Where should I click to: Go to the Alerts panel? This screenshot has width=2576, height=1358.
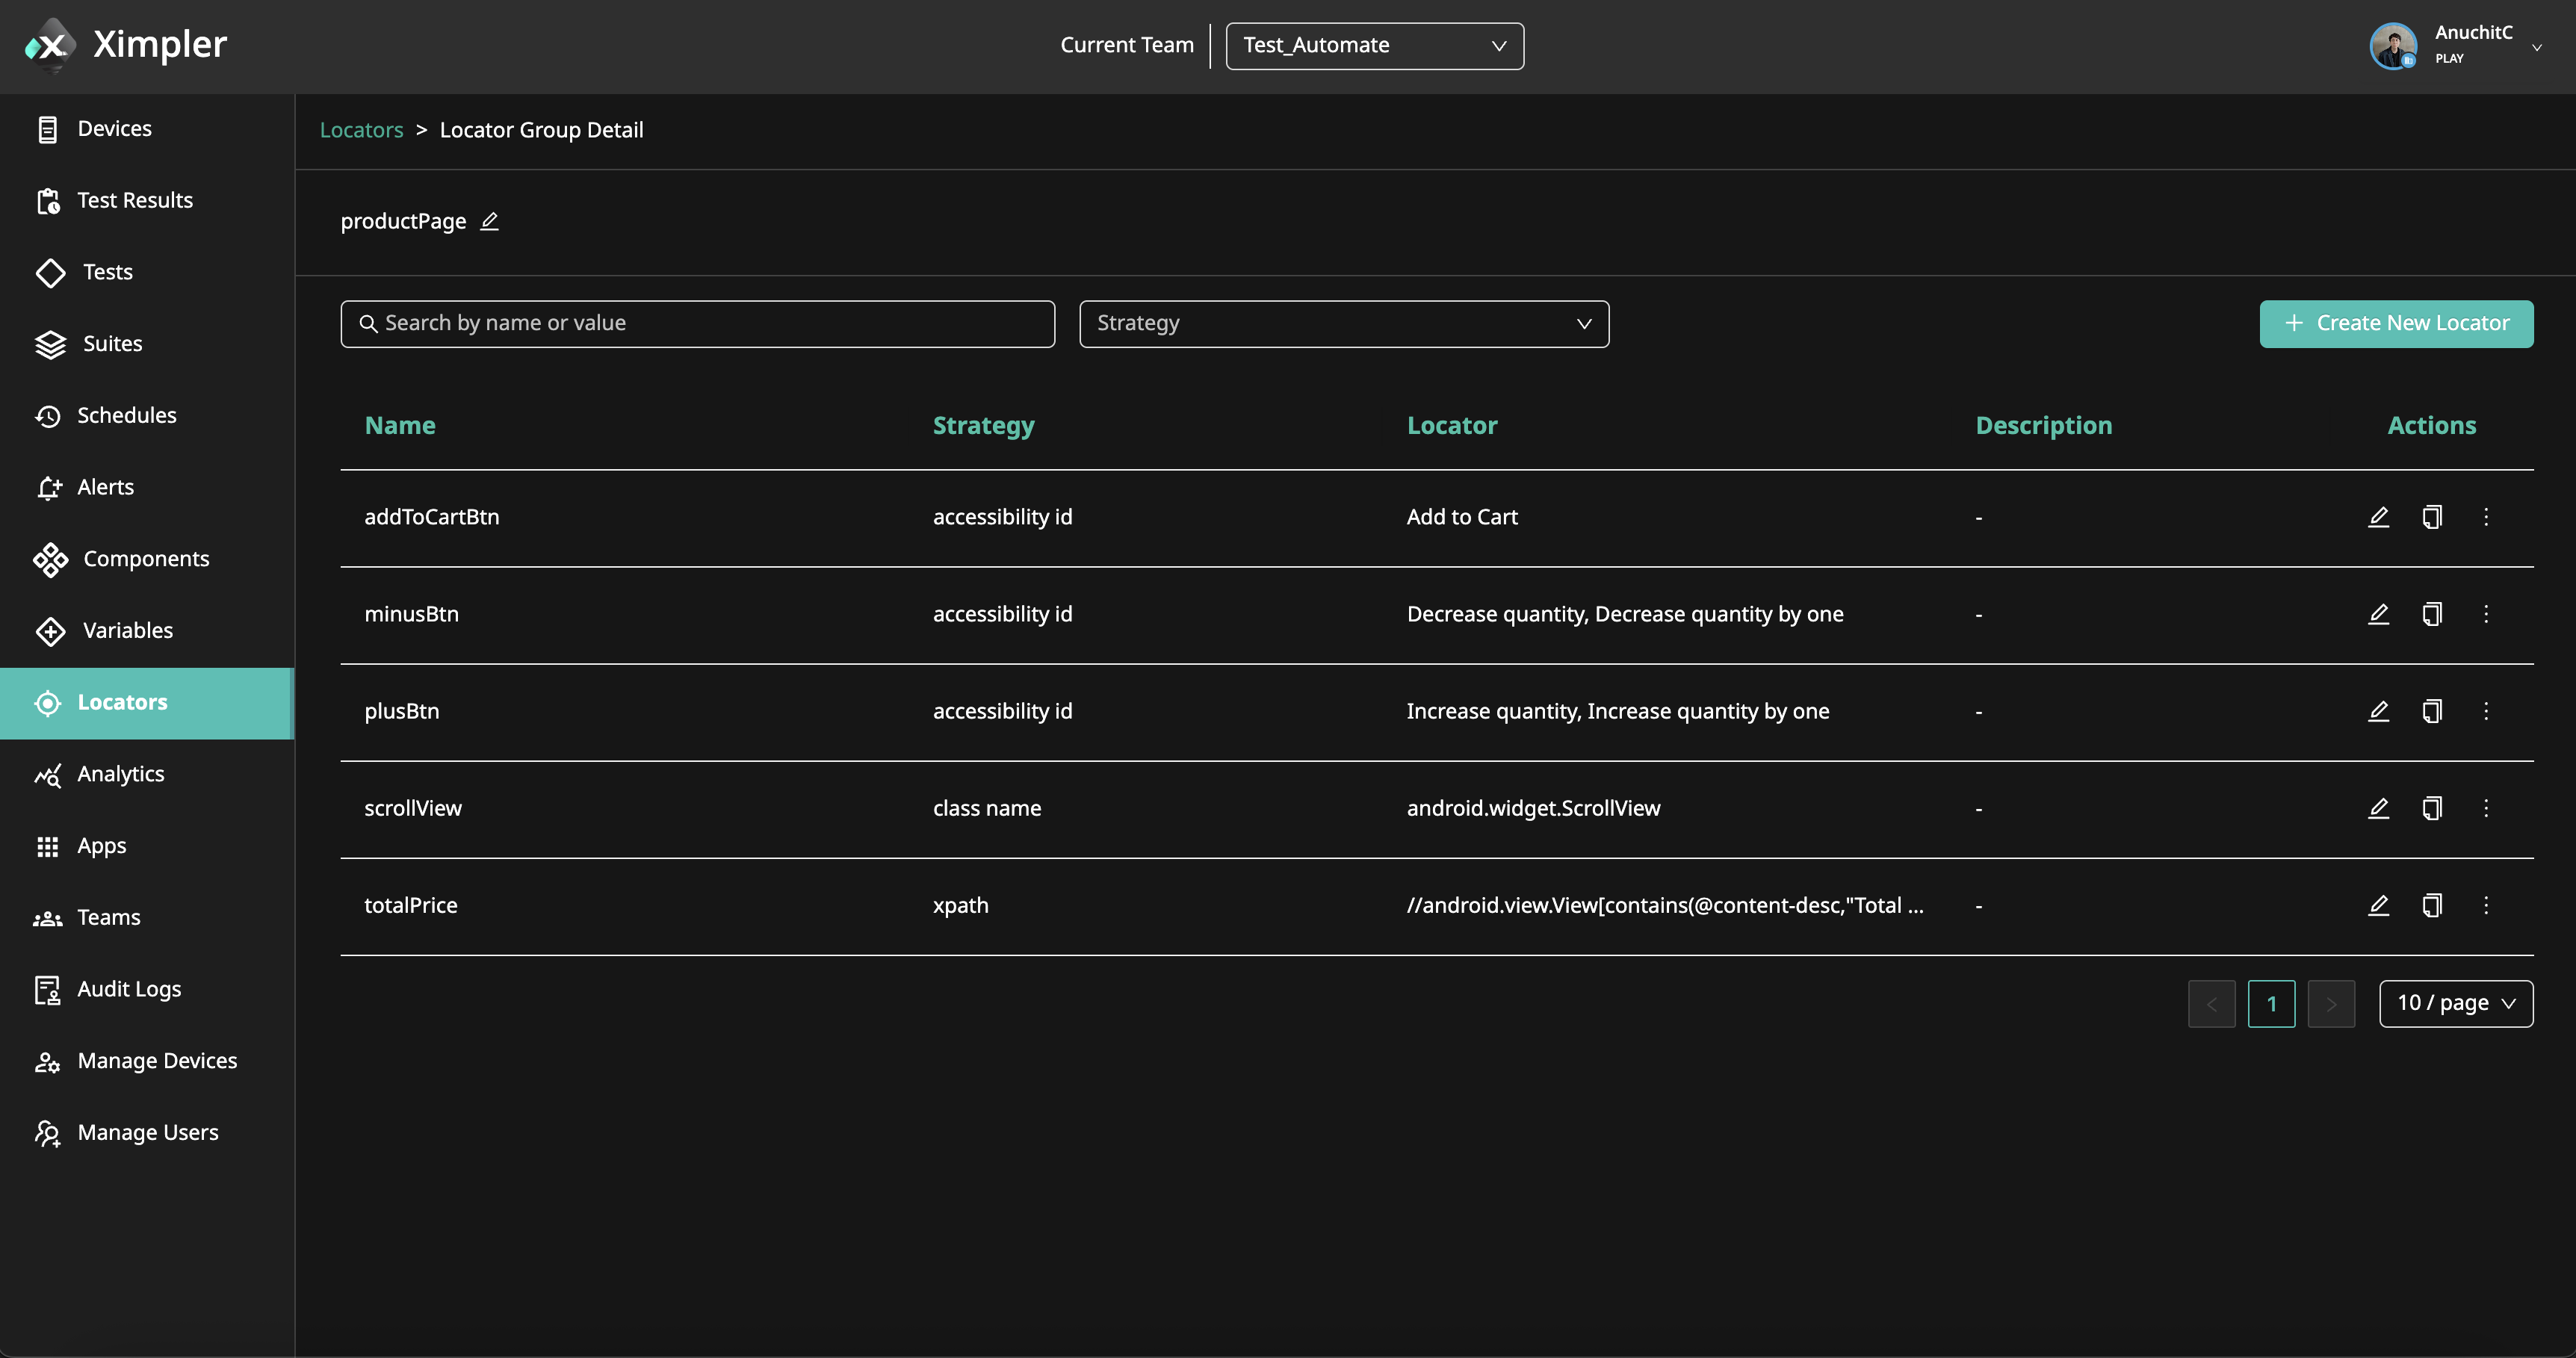point(105,487)
